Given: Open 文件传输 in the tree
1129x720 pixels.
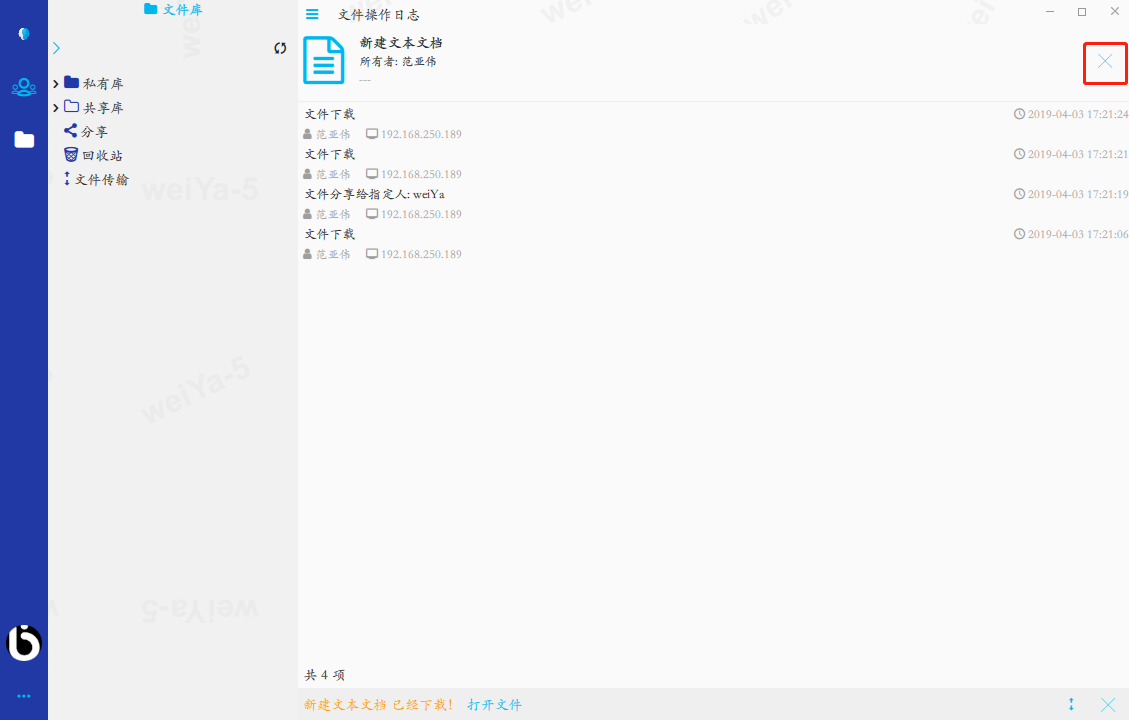Looking at the screenshot, I should [101, 179].
